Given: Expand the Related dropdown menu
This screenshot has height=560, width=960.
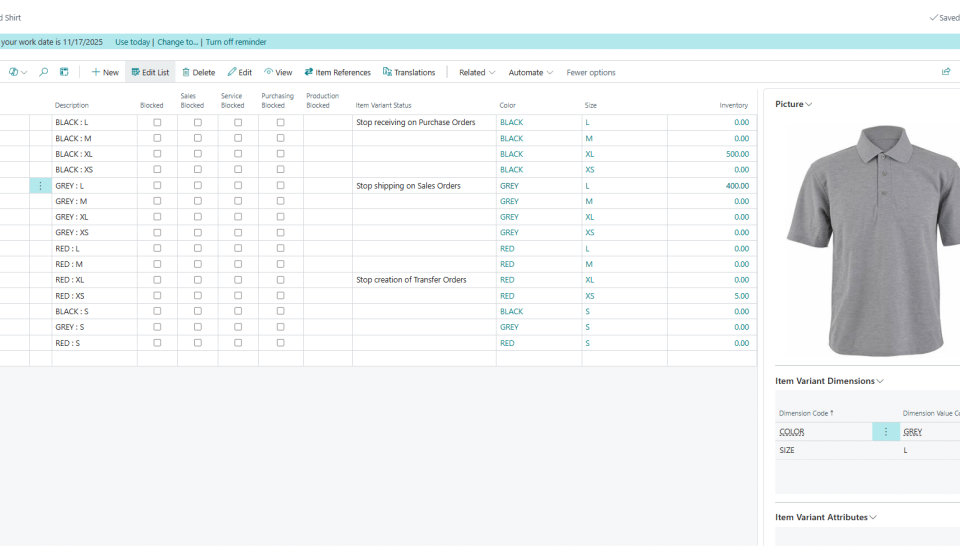Looking at the screenshot, I should pos(477,72).
